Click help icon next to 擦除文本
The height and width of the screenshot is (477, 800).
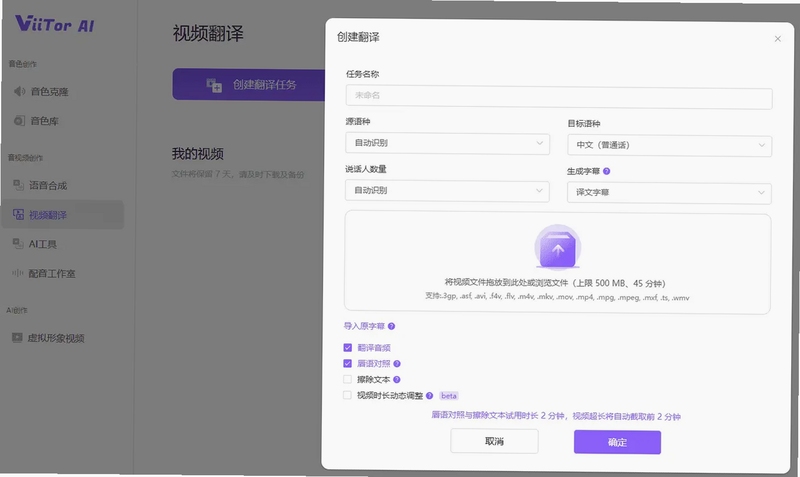pyautogui.click(x=396, y=380)
